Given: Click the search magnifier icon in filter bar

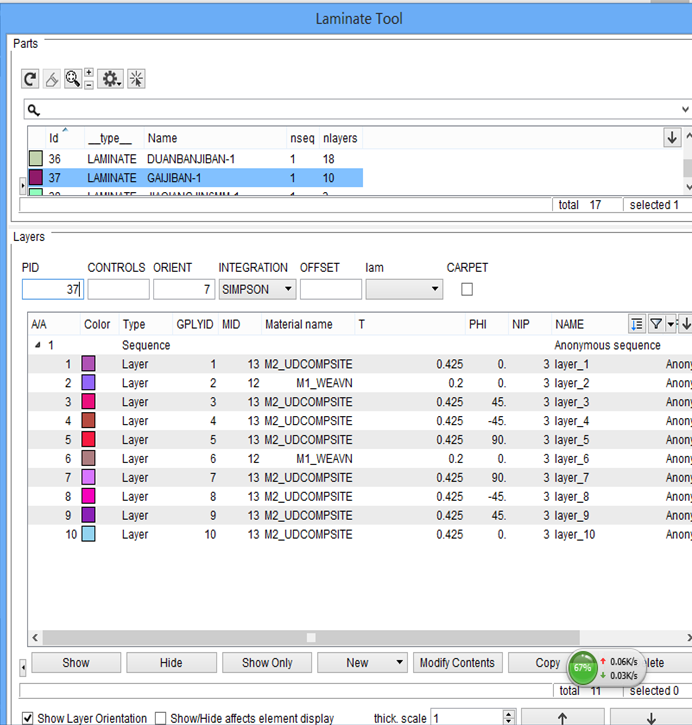Looking at the screenshot, I should pos(33,110).
